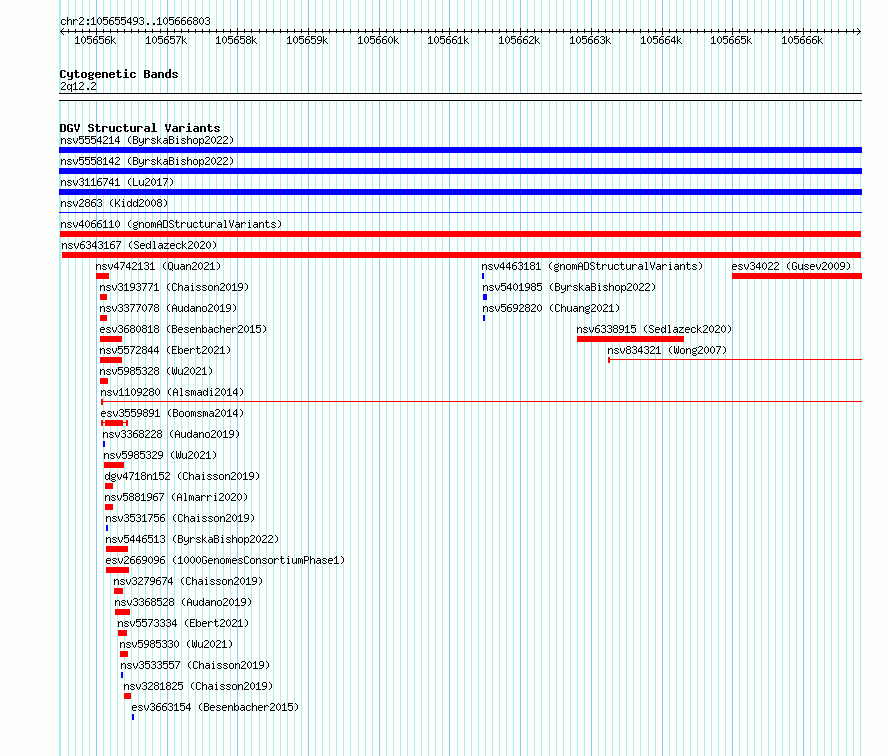Click the nsv5446513 (ByrskaBishop2022) label
Viewport: 890px width, 756px height.
tap(192, 539)
